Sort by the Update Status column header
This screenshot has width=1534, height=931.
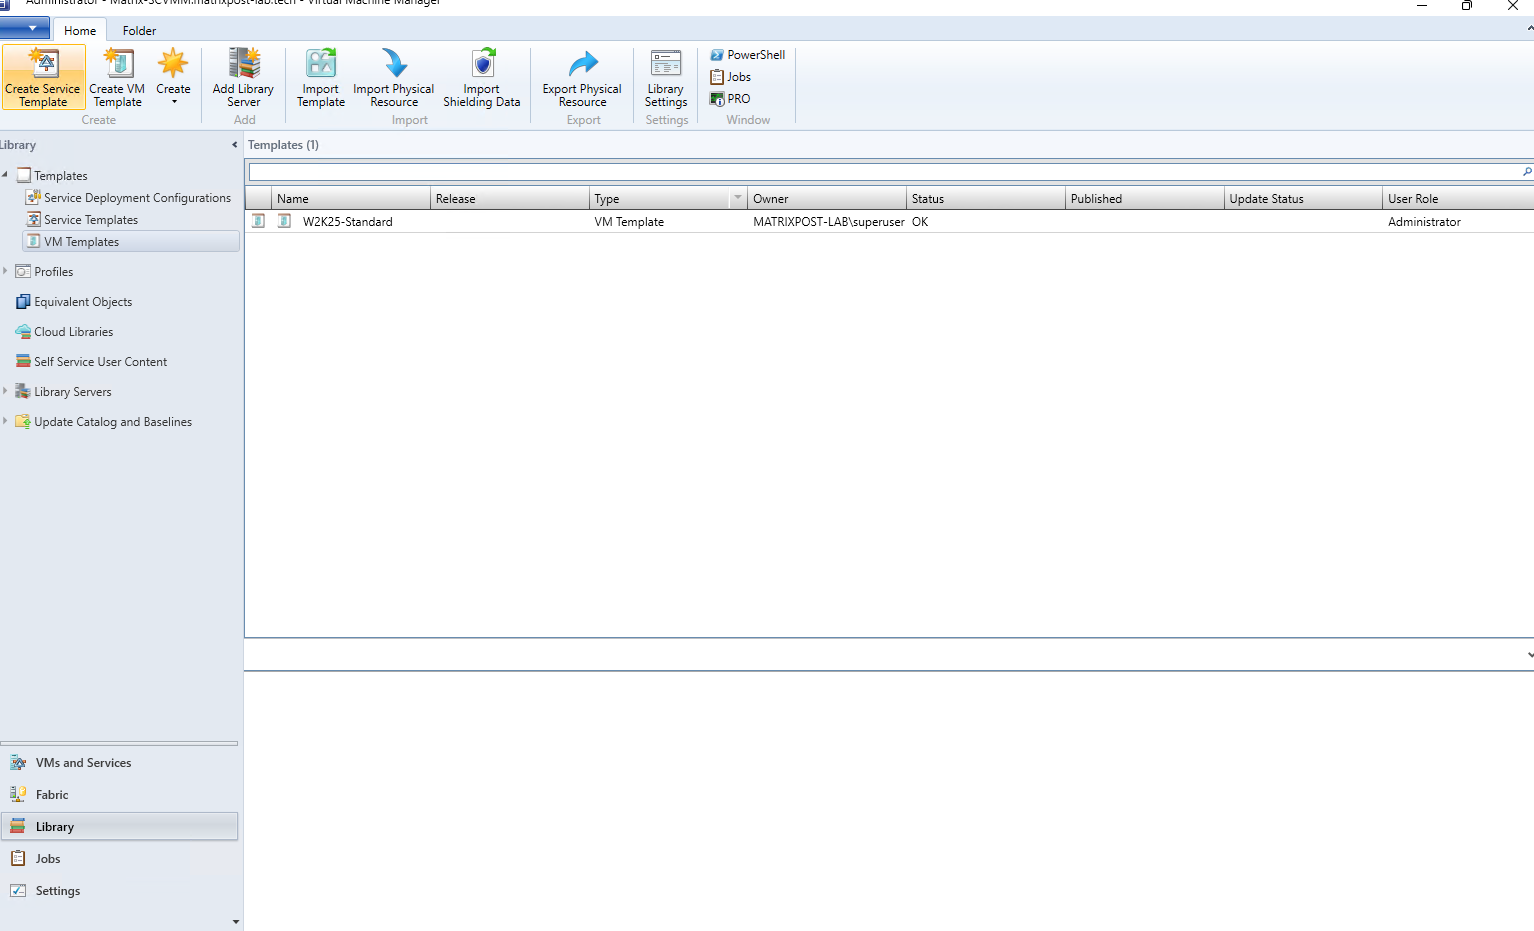[1304, 199]
